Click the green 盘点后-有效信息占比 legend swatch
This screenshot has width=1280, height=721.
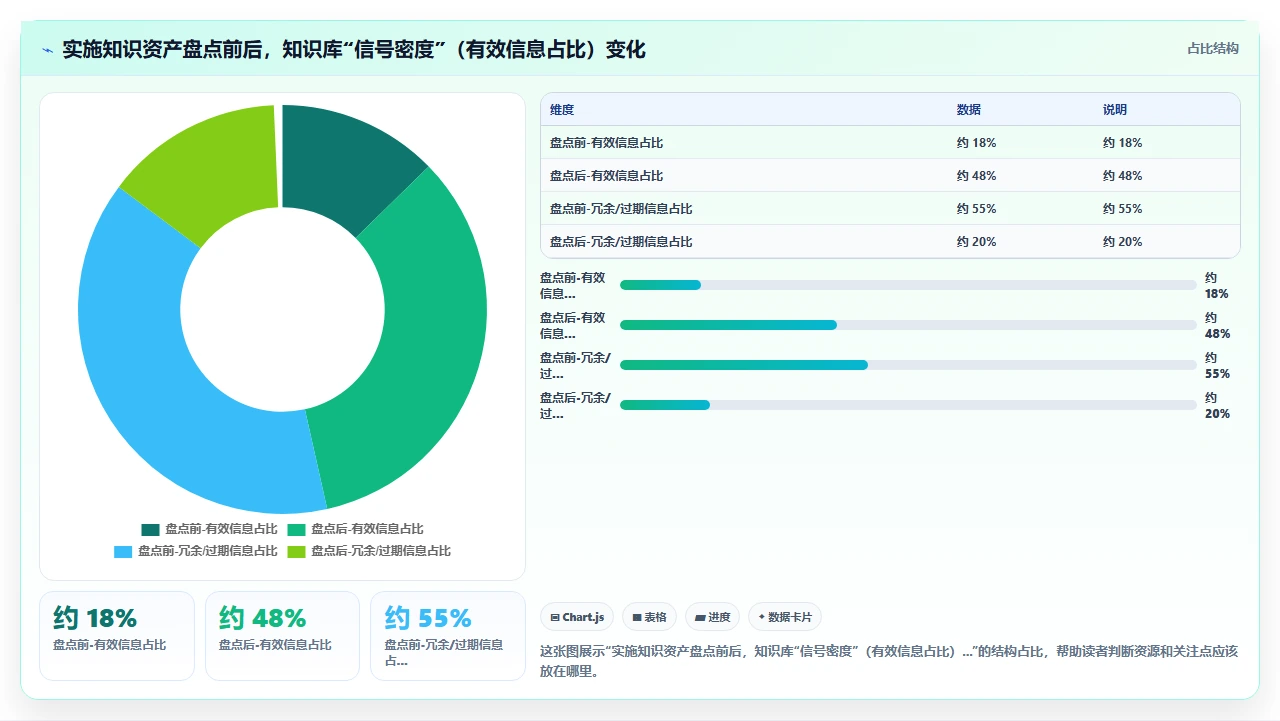(297, 529)
